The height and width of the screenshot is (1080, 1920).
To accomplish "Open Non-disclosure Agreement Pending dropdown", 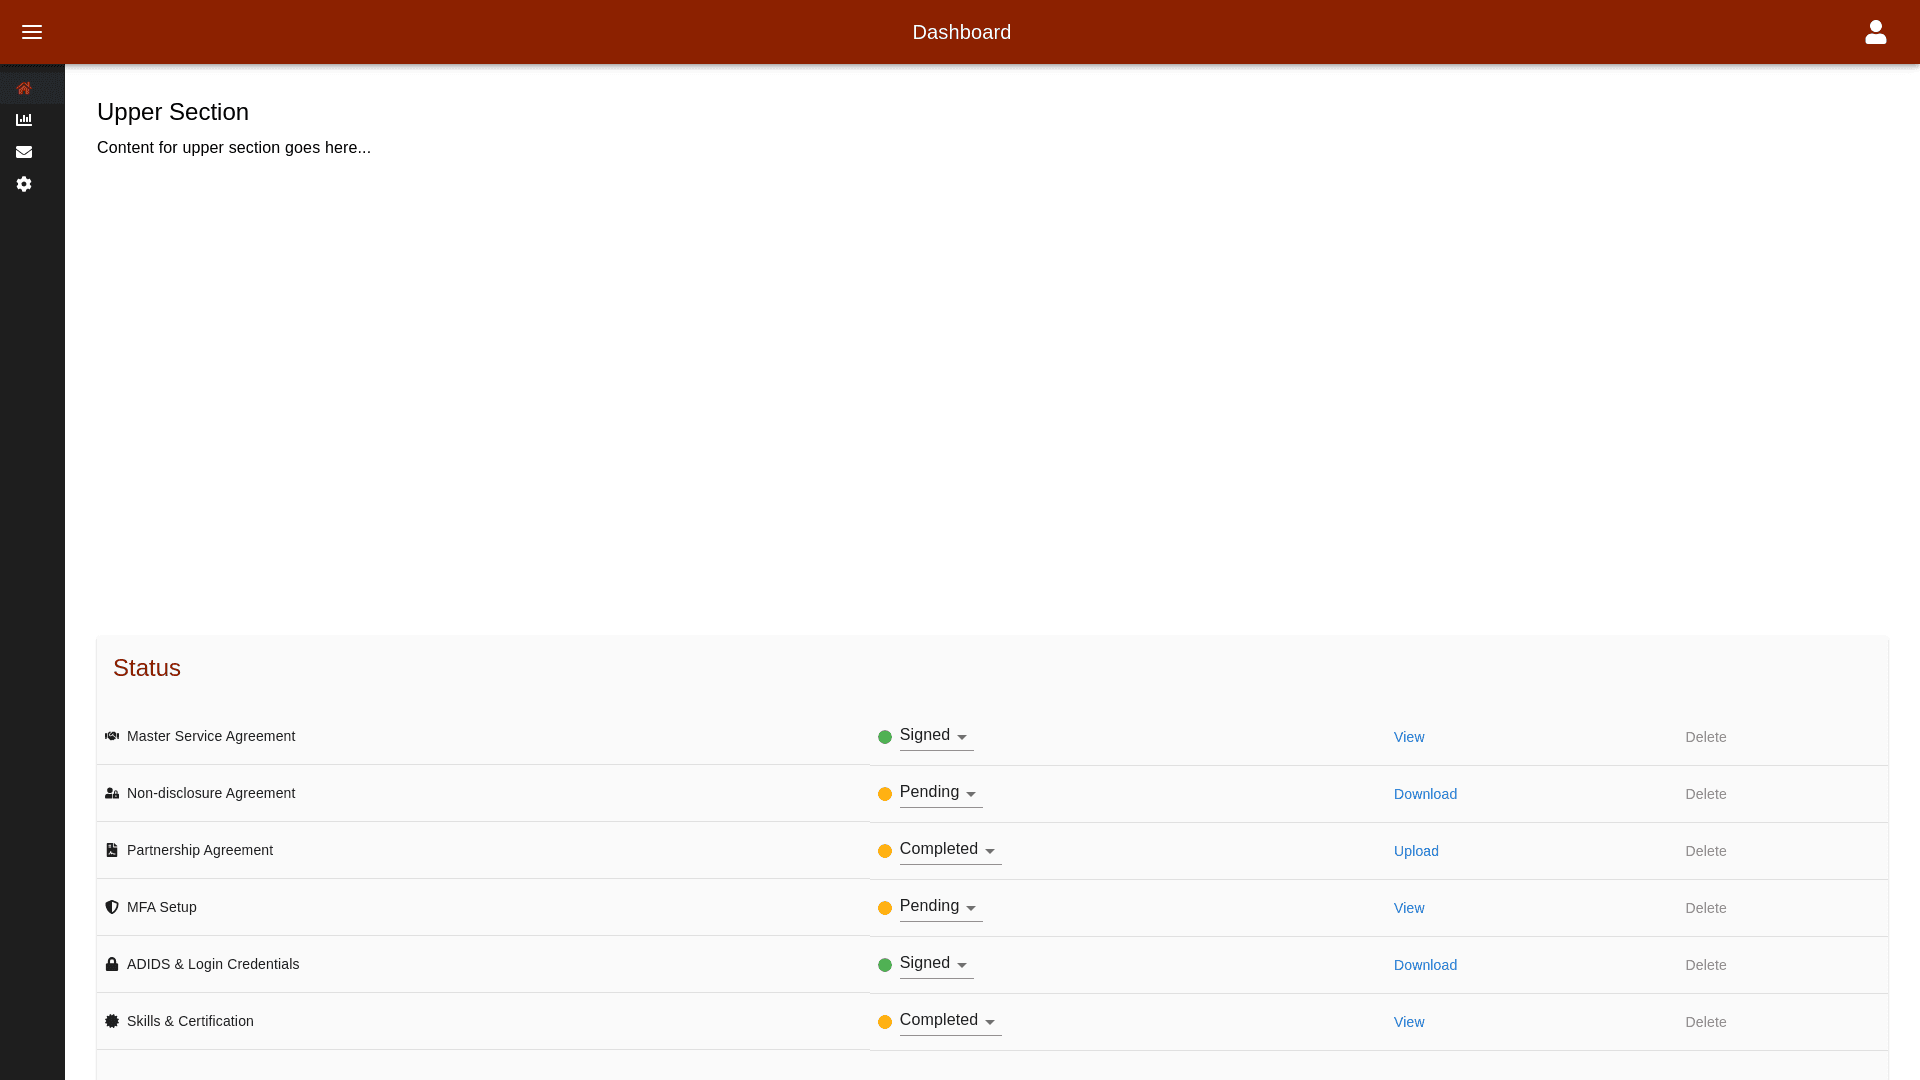I will click(940, 793).
